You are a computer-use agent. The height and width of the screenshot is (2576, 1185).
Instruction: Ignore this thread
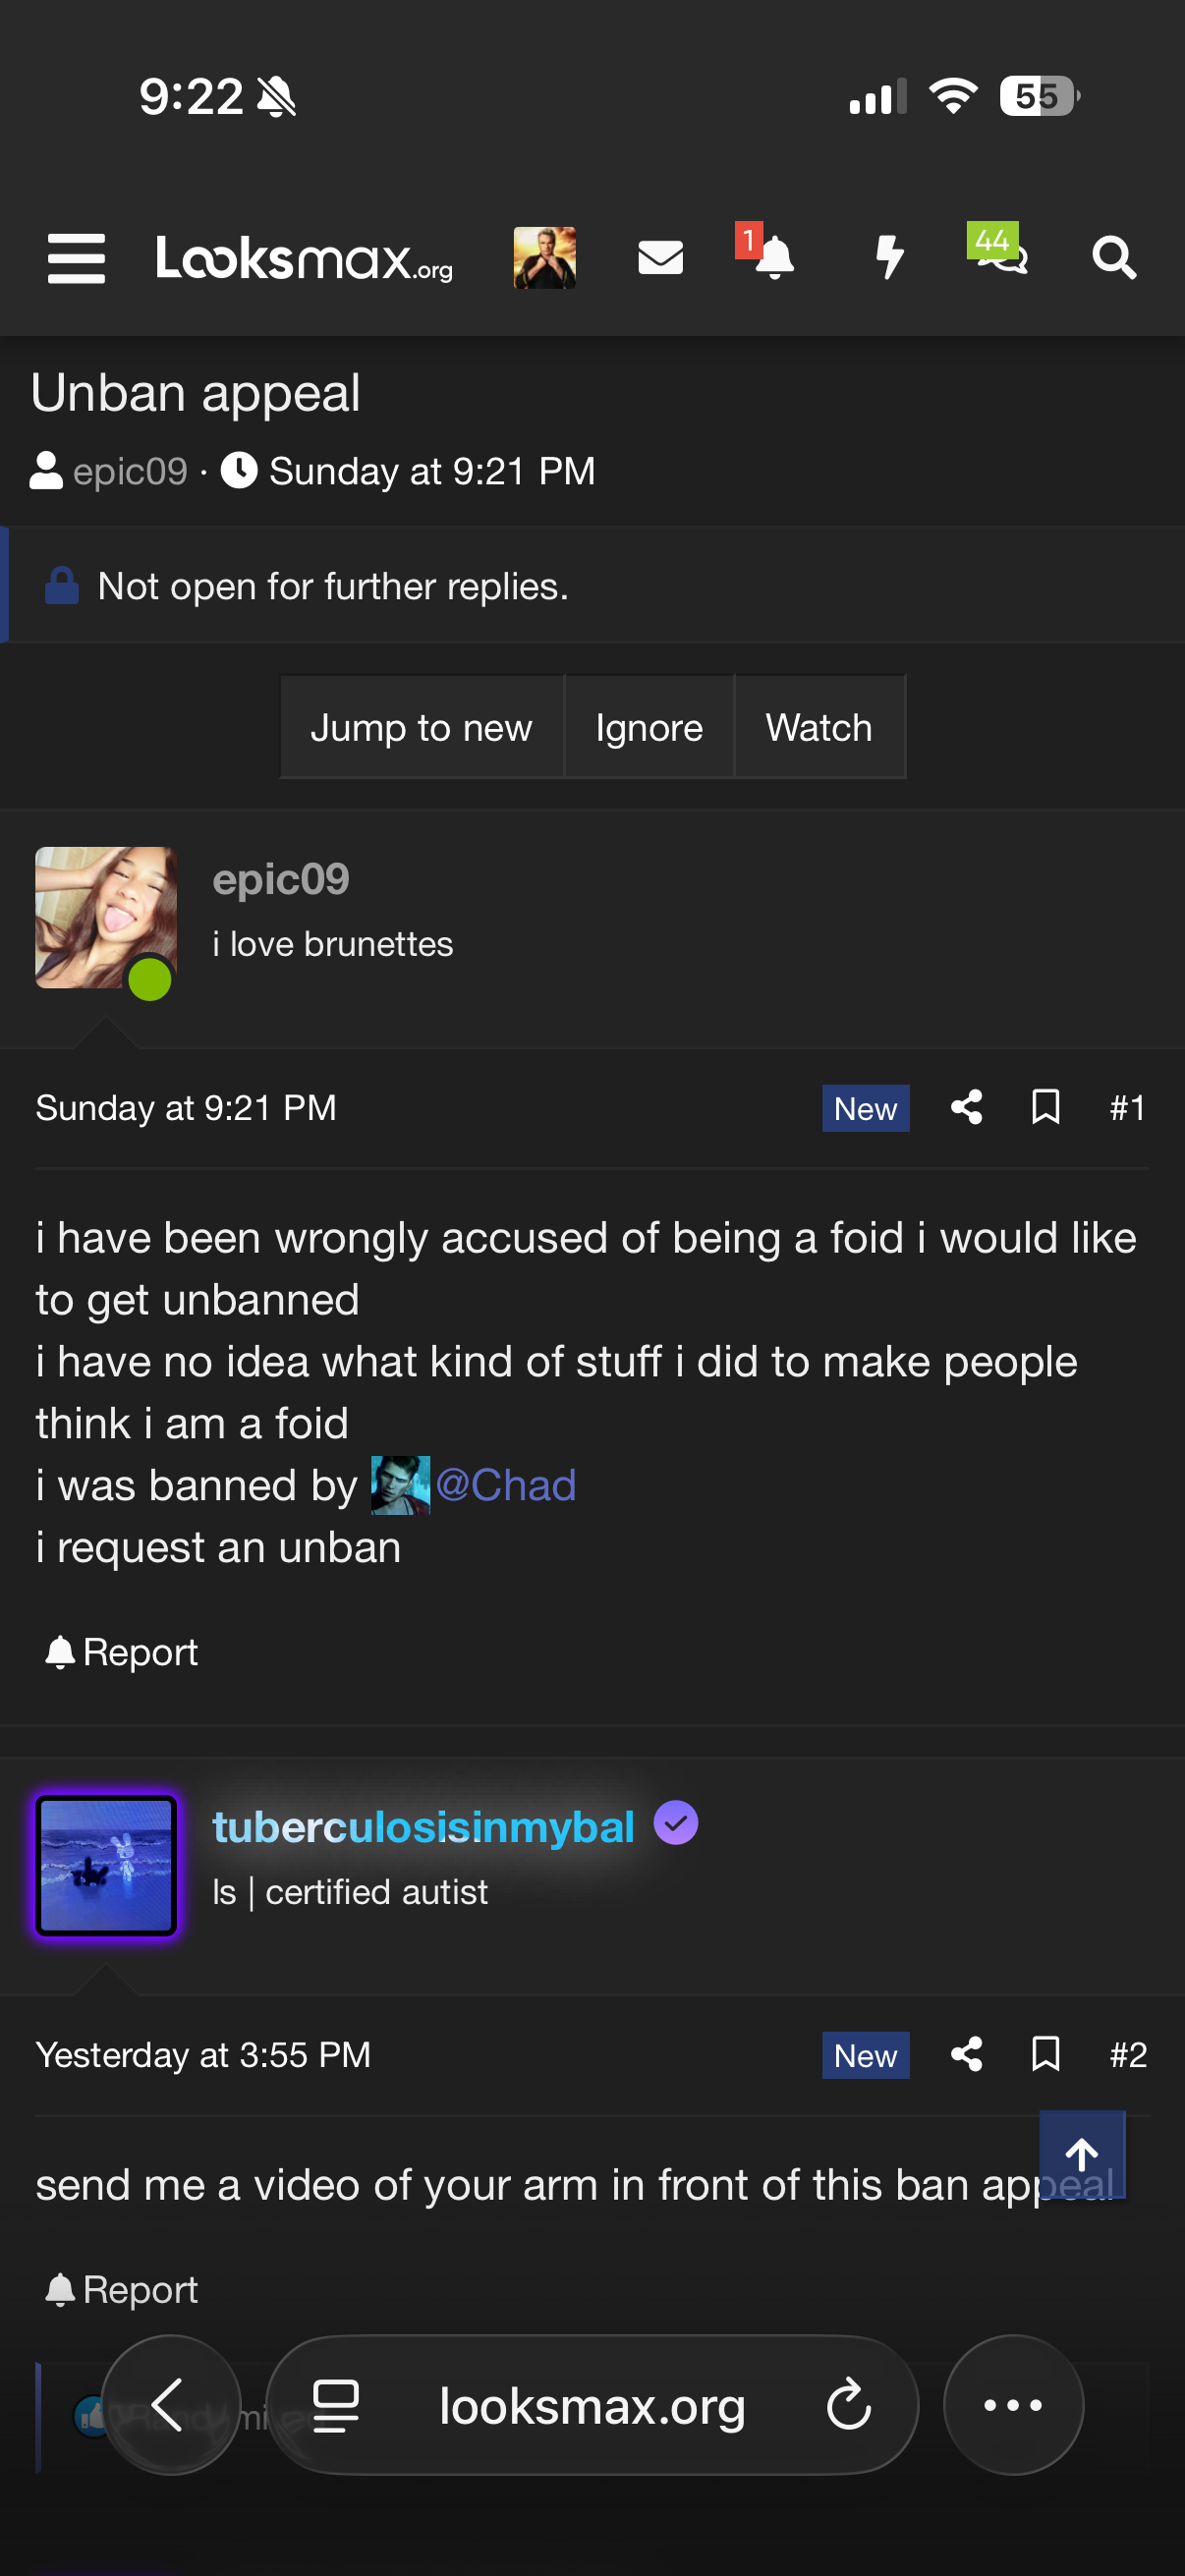pyautogui.click(x=649, y=727)
